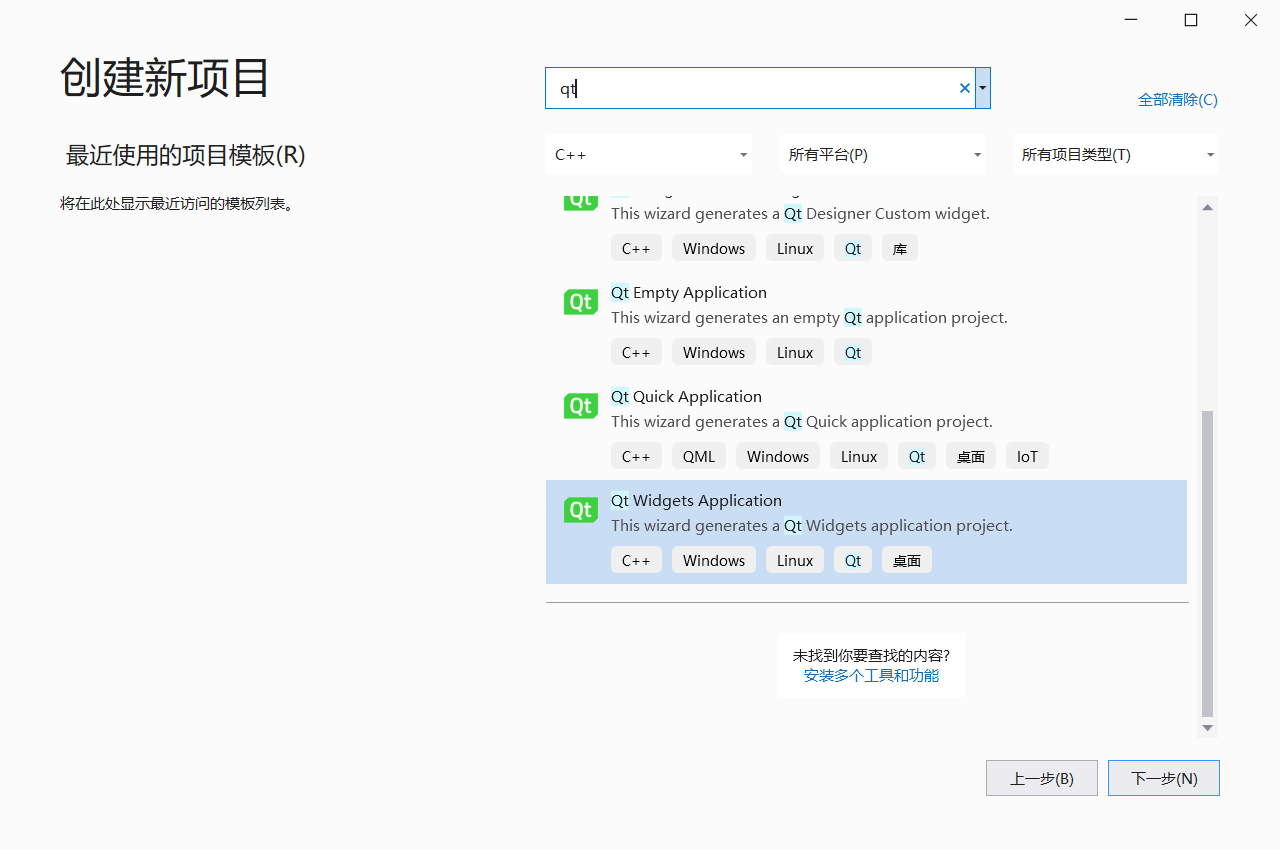Image resolution: width=1280 pixels, height=850 pixels.
Task: Click description 'This wizard generates an empty Qt application project.'
Action: click(x=809, y=318)
